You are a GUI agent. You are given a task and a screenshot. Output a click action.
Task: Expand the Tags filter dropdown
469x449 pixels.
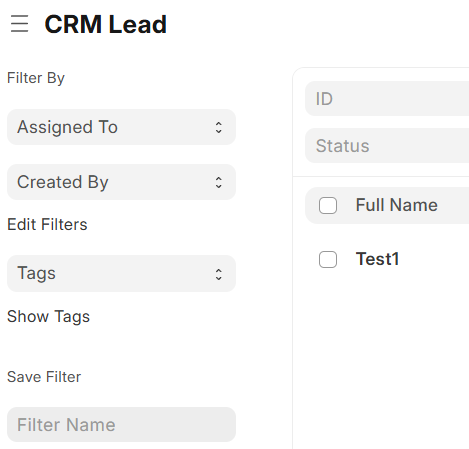[121, 274]
